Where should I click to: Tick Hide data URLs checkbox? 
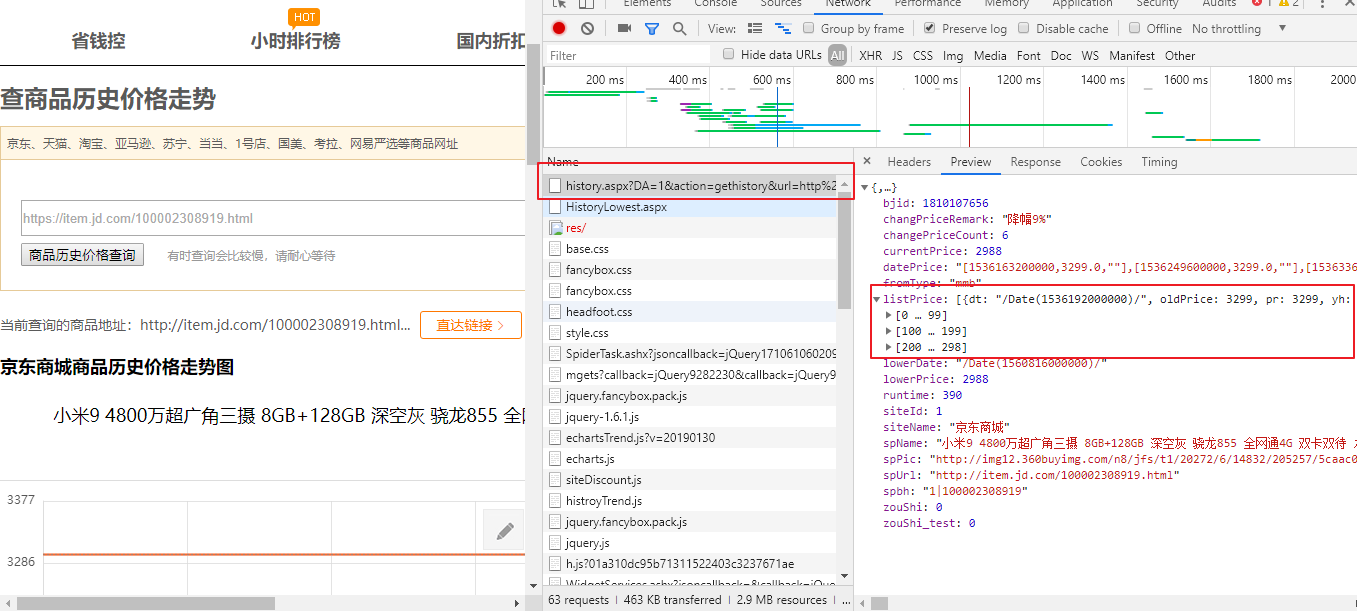click(729, 55)
